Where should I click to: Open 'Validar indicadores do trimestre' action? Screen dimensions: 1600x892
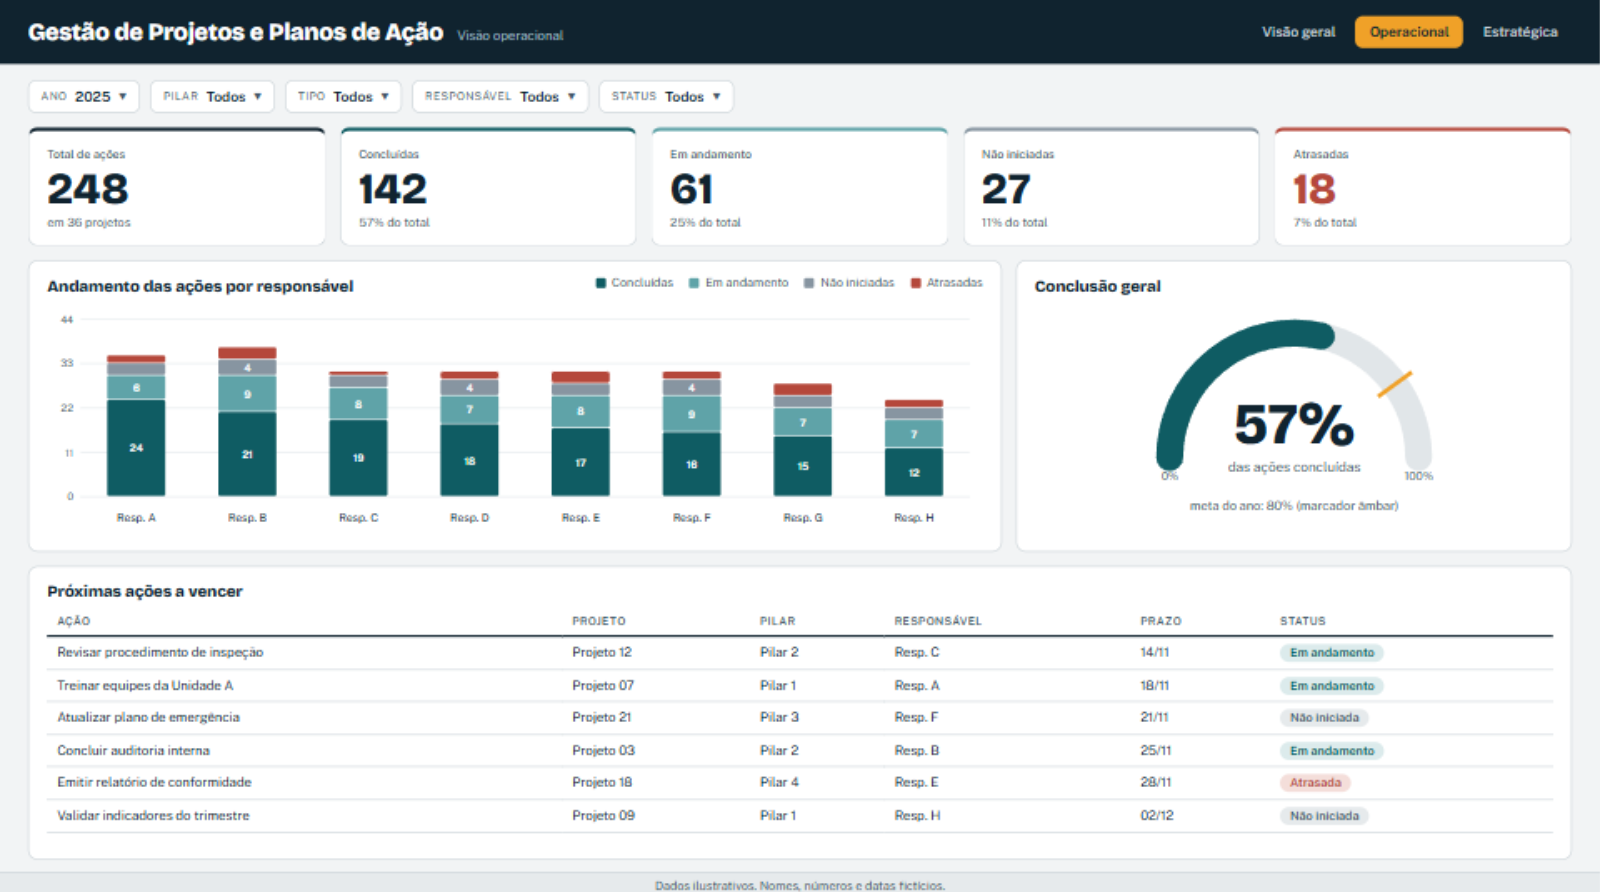point(153,815)
